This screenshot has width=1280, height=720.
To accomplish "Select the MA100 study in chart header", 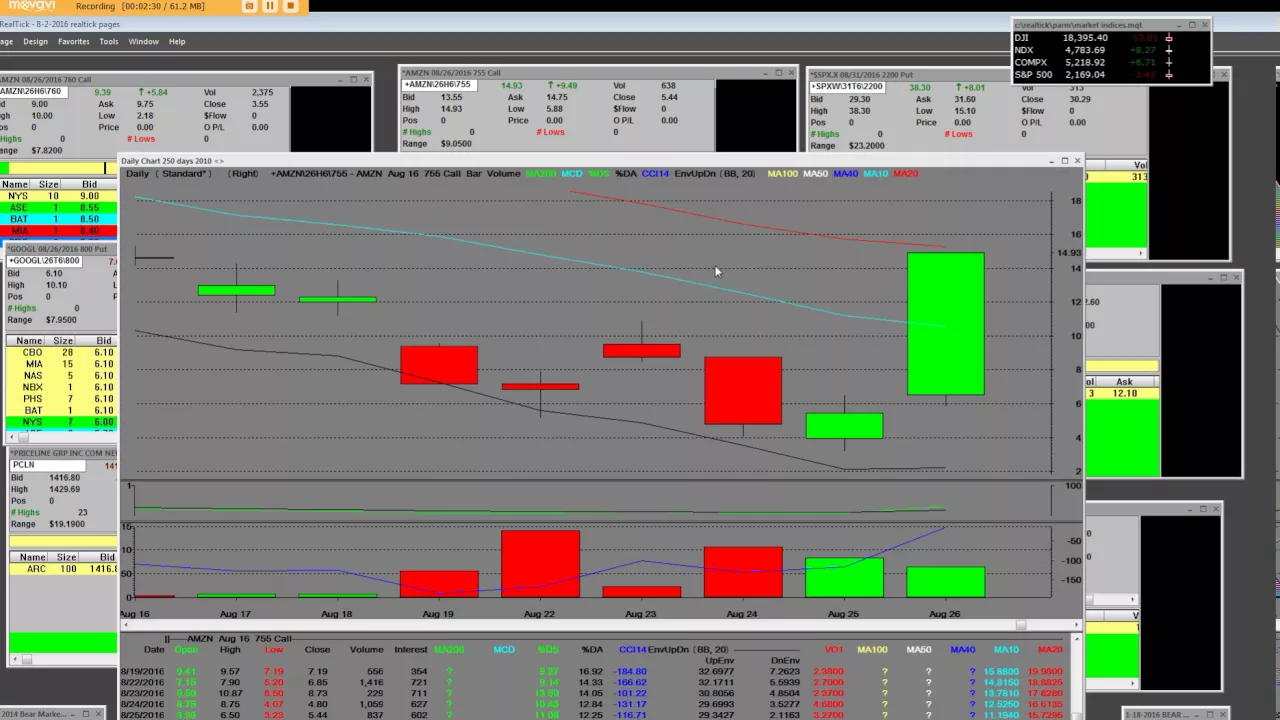I will [x=782, y=174].
